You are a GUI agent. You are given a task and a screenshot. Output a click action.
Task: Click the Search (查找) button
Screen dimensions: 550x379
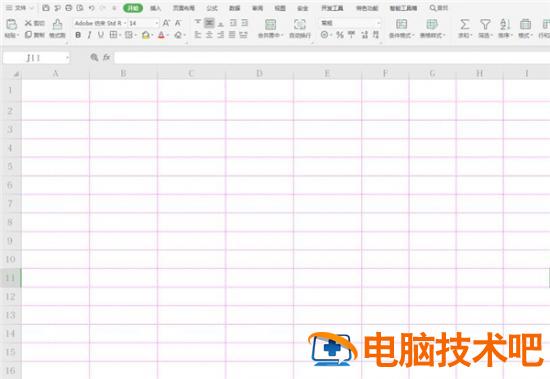click(x=439, y=8)
